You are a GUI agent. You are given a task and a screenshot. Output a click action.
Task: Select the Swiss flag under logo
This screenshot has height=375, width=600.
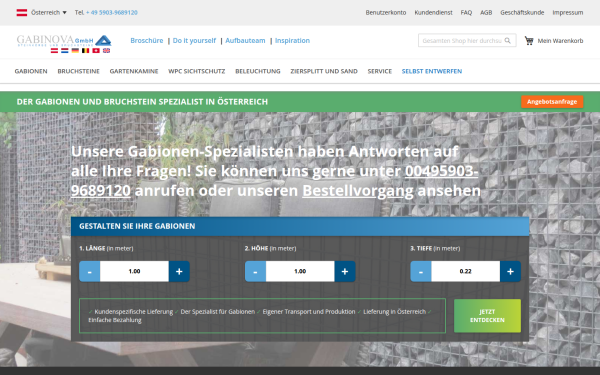point(96,51)
